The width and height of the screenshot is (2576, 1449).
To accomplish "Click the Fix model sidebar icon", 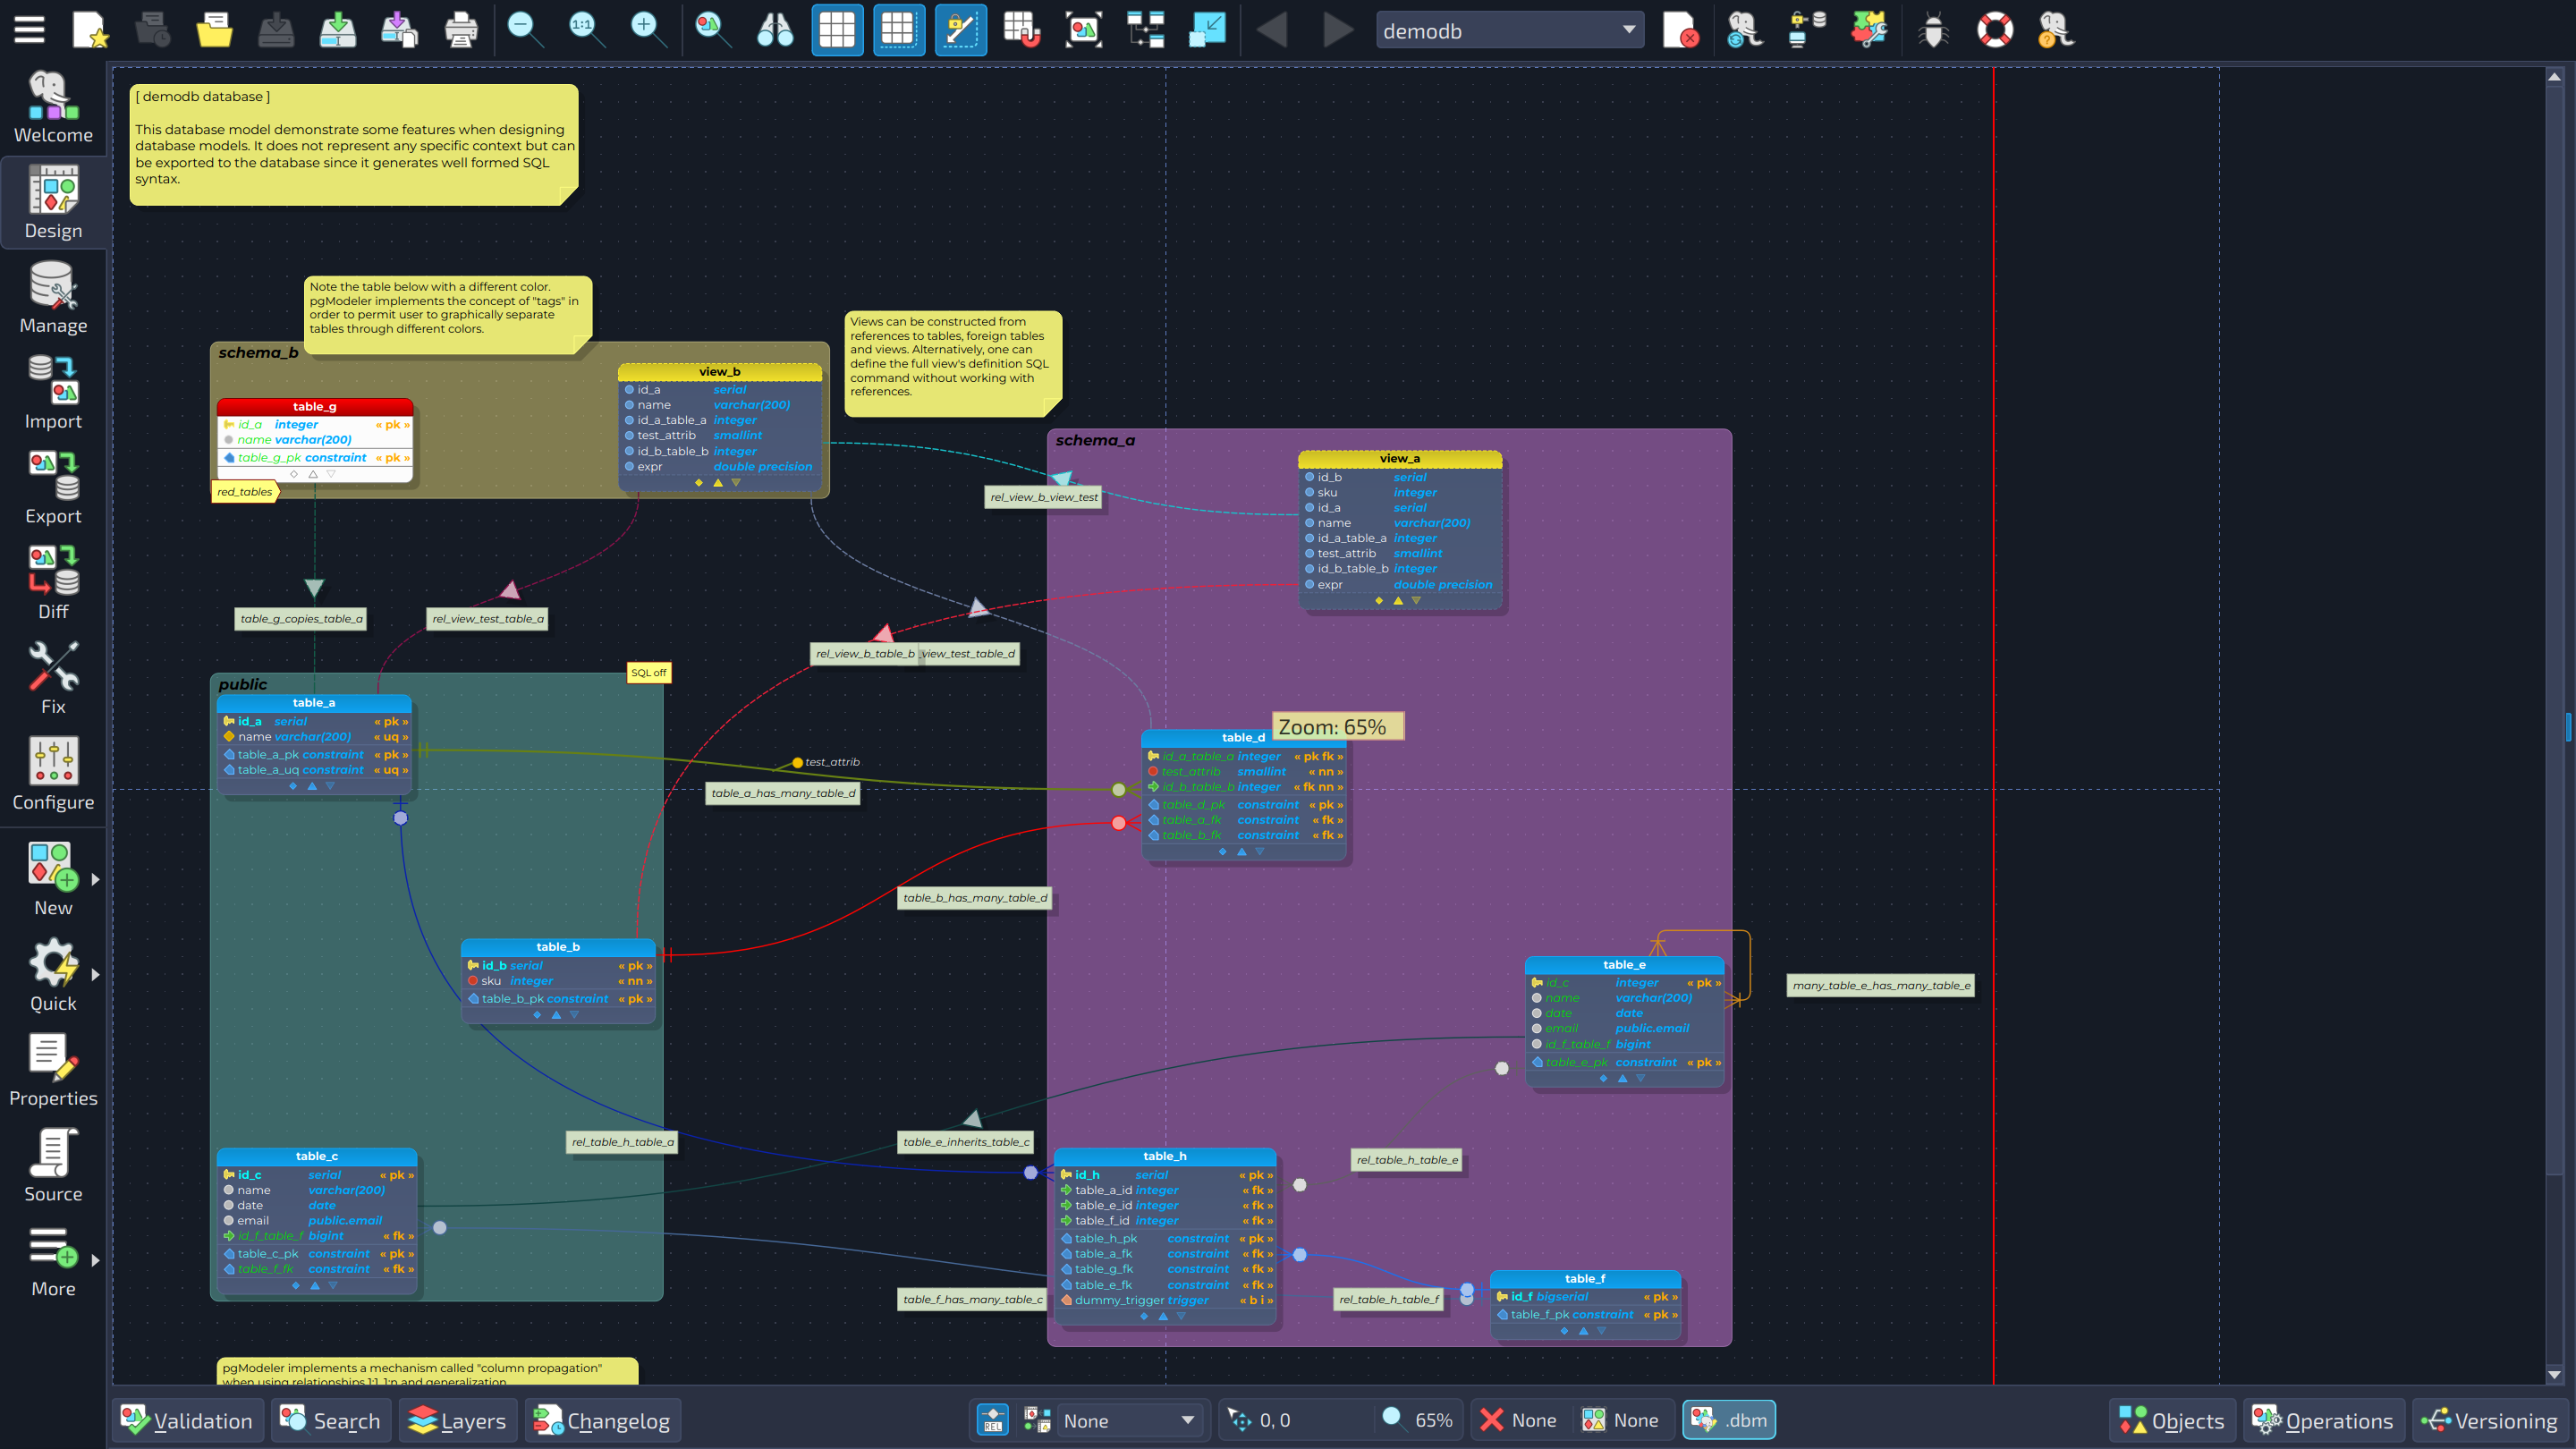I will (x=53, y=677).
